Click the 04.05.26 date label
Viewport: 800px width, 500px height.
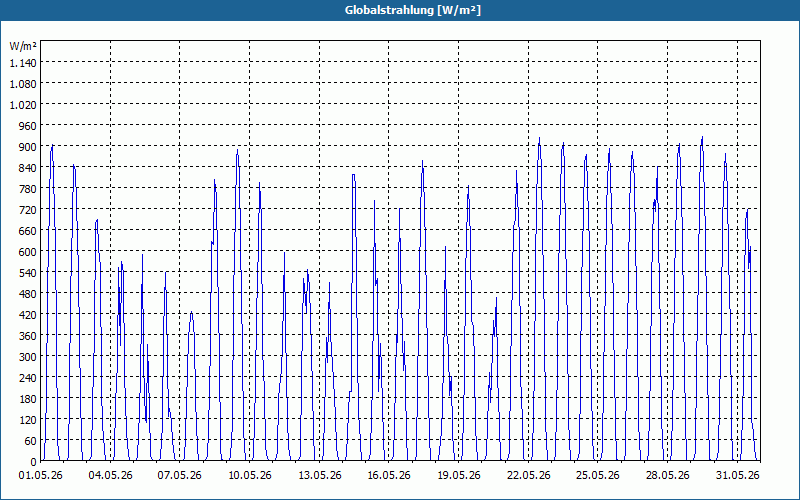pyautogui.click(x=110, y=476)
